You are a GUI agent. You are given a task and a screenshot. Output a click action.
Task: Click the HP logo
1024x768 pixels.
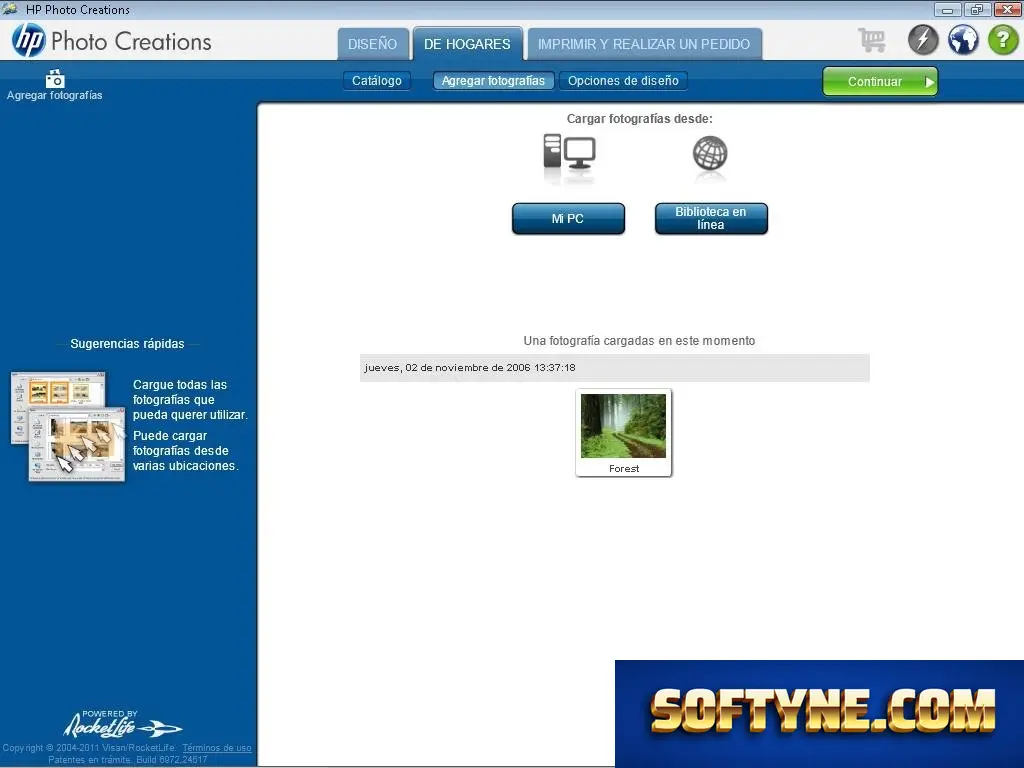(x=29, y=40)
